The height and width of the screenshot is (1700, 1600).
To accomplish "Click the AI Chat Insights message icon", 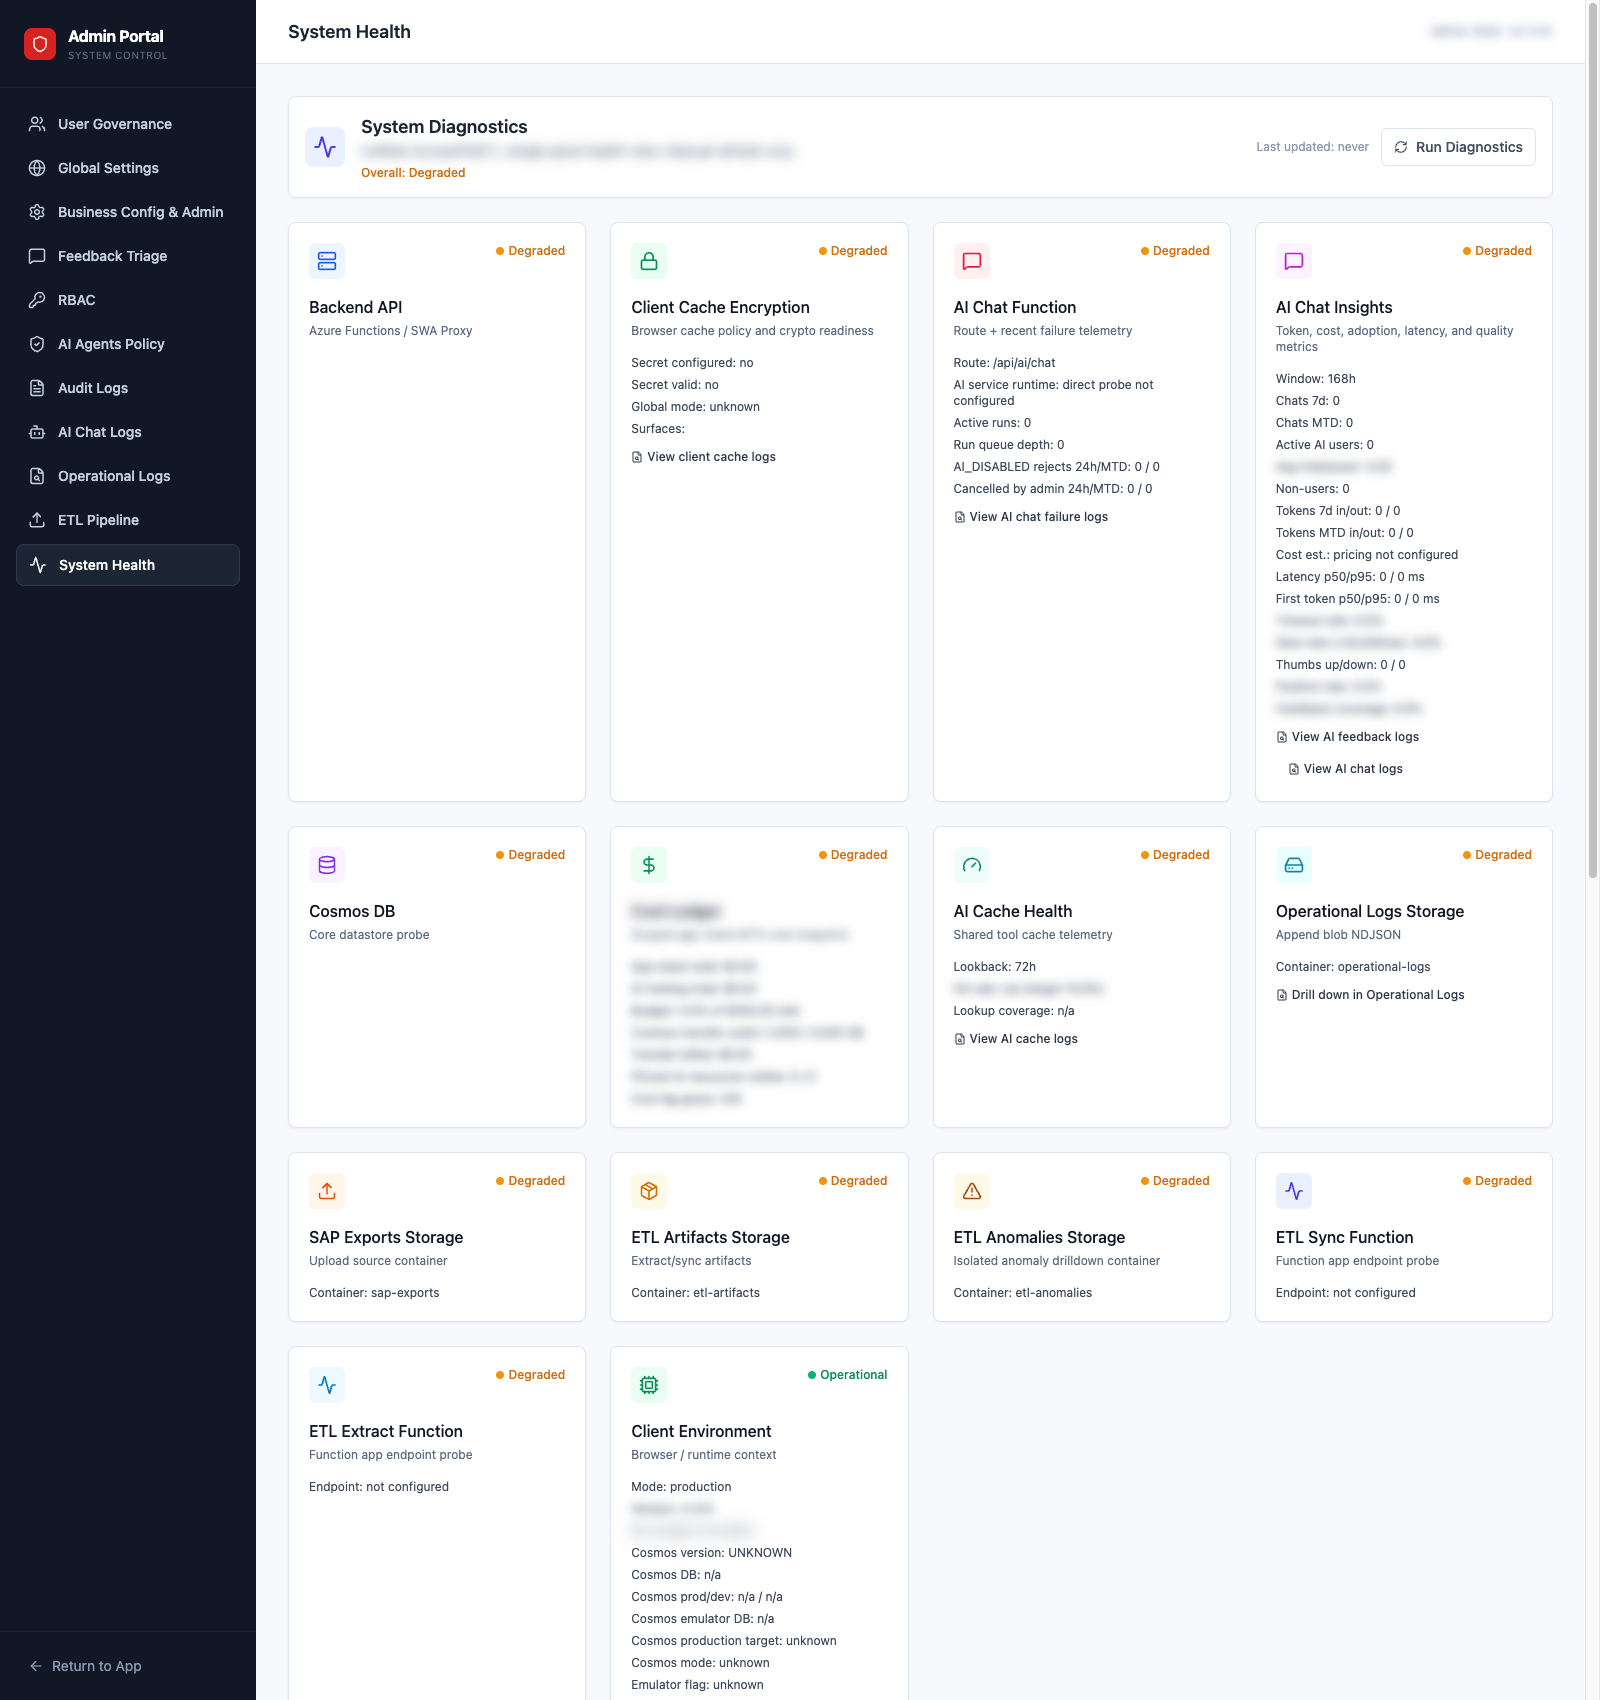I will (x=1294, y=261).
